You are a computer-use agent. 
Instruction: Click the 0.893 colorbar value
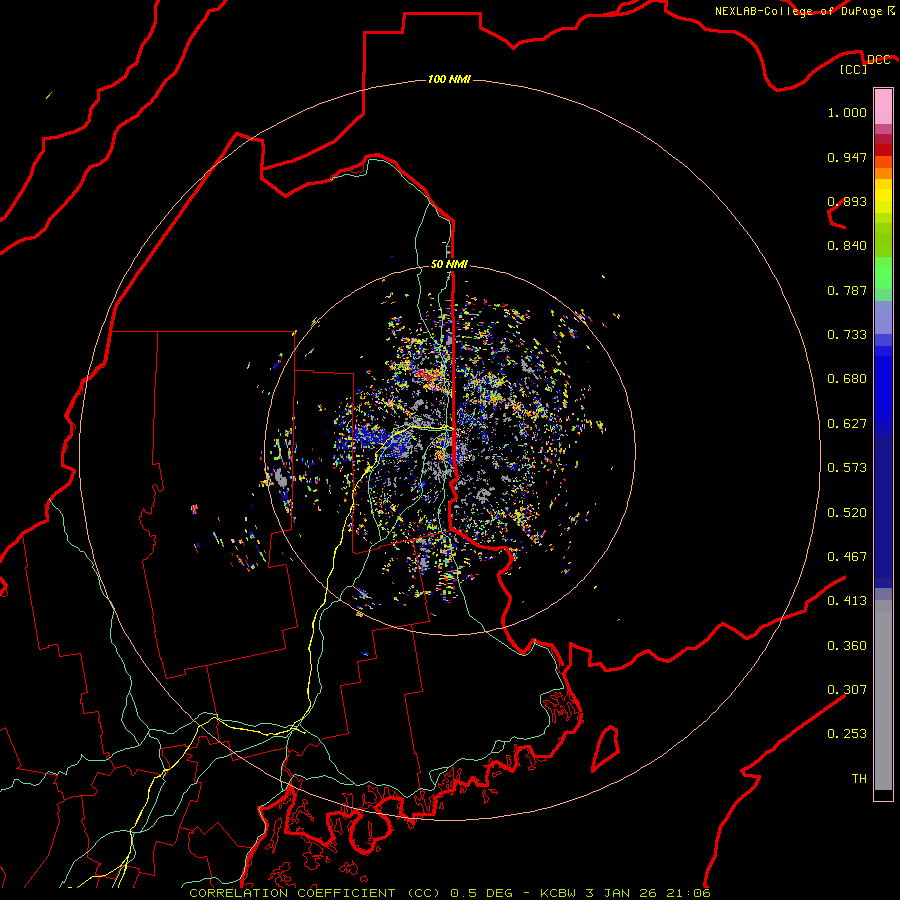click(x=847, y=201)
